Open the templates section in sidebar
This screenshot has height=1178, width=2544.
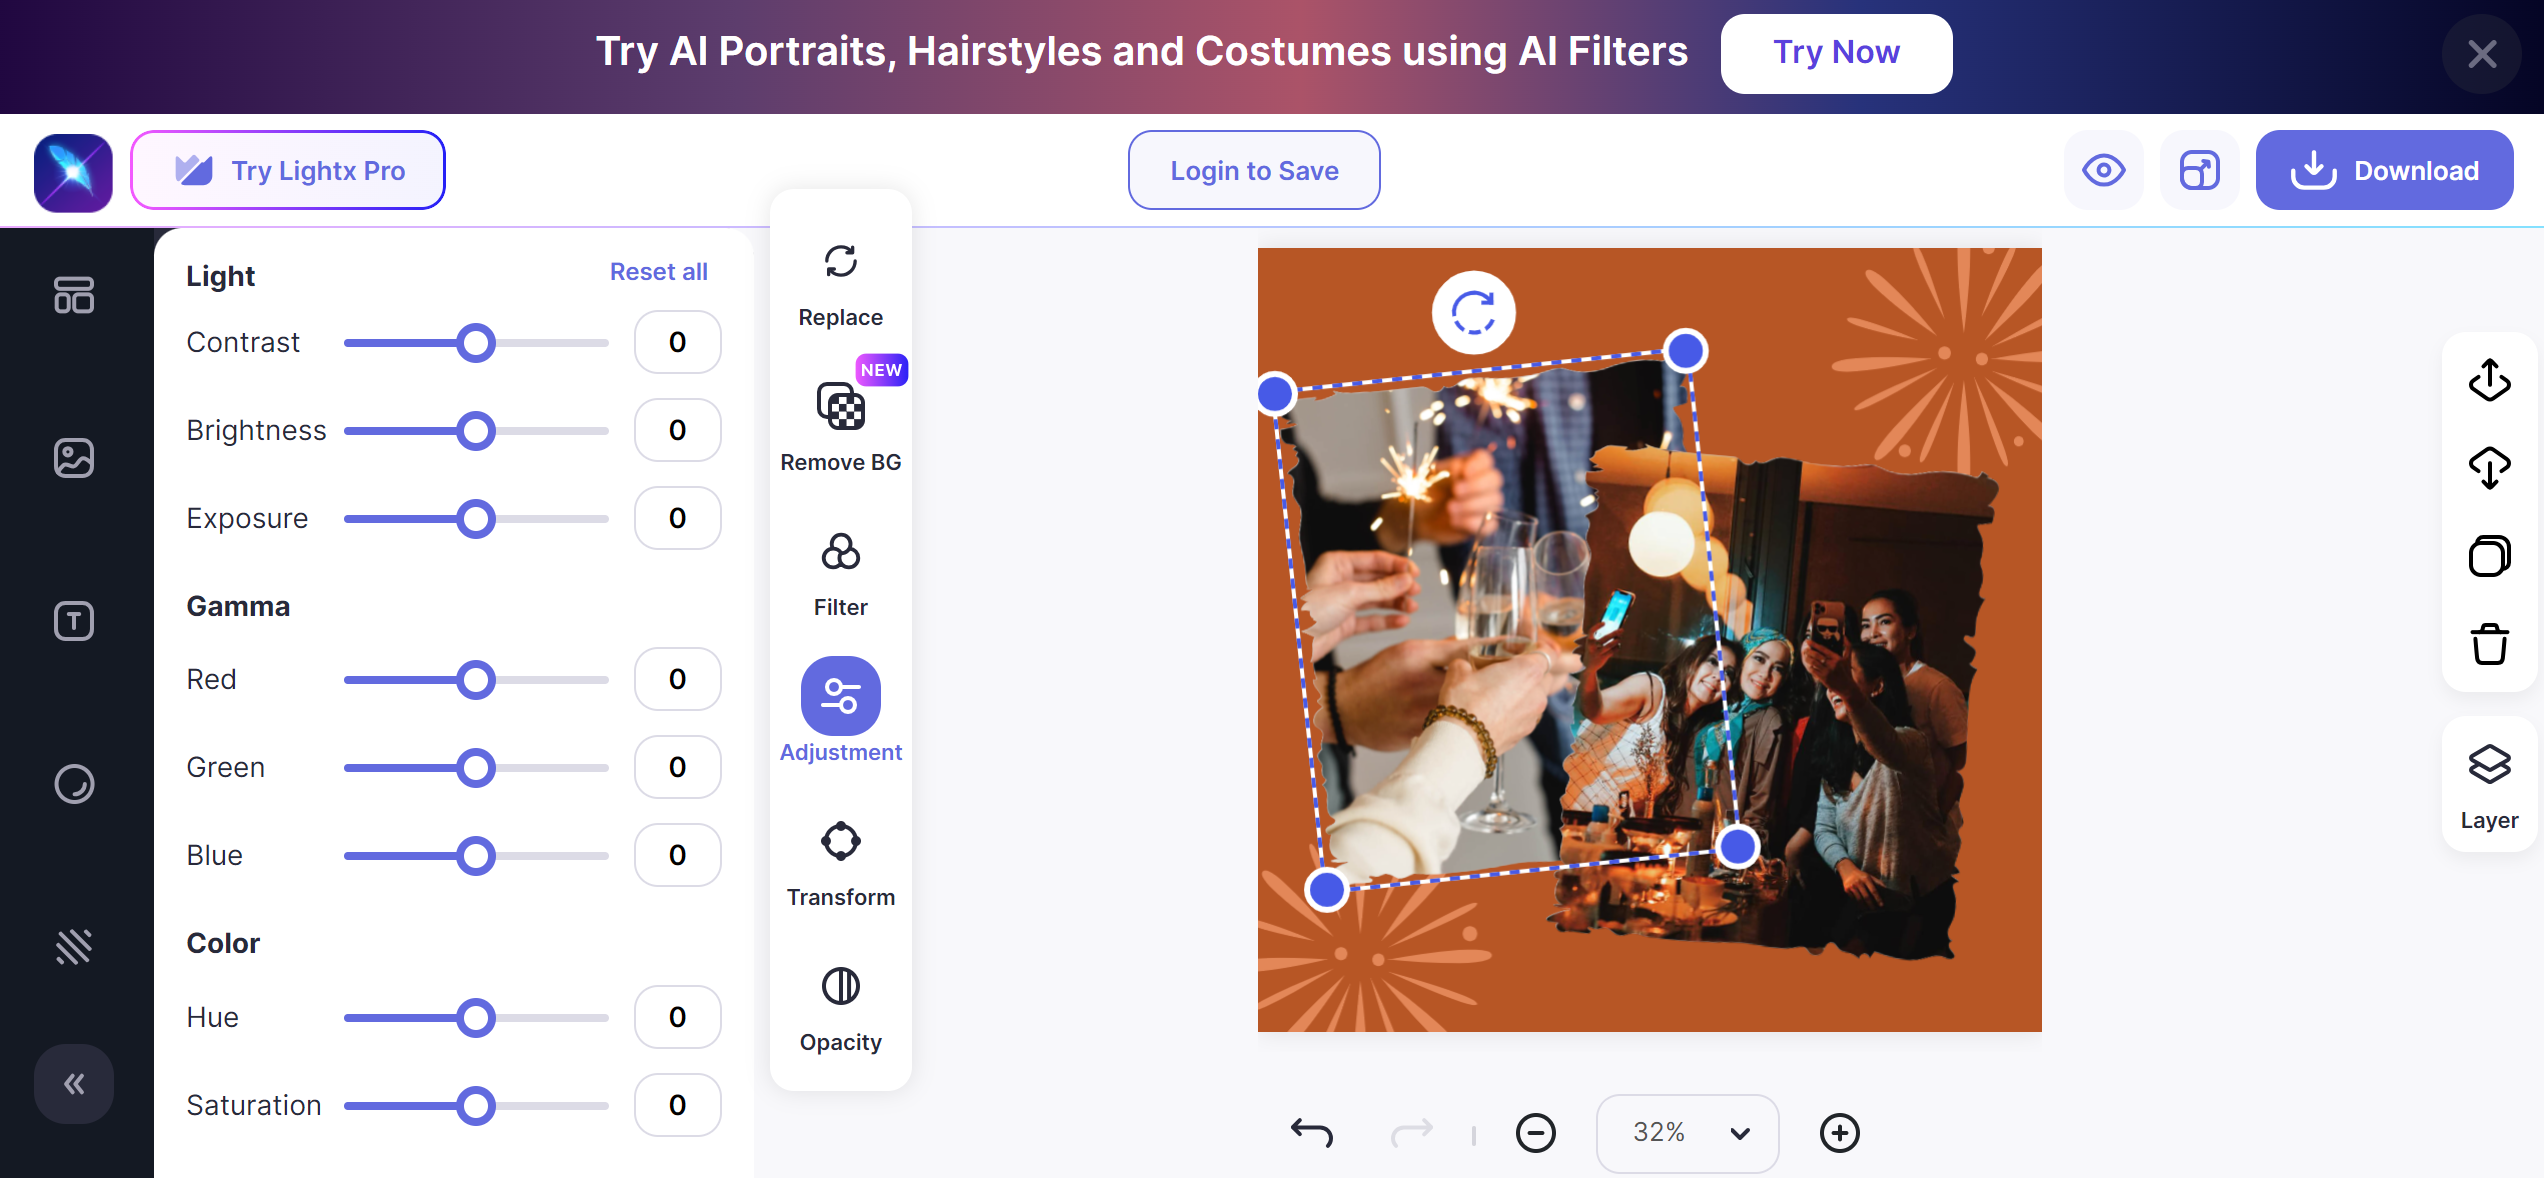(74, 295)
